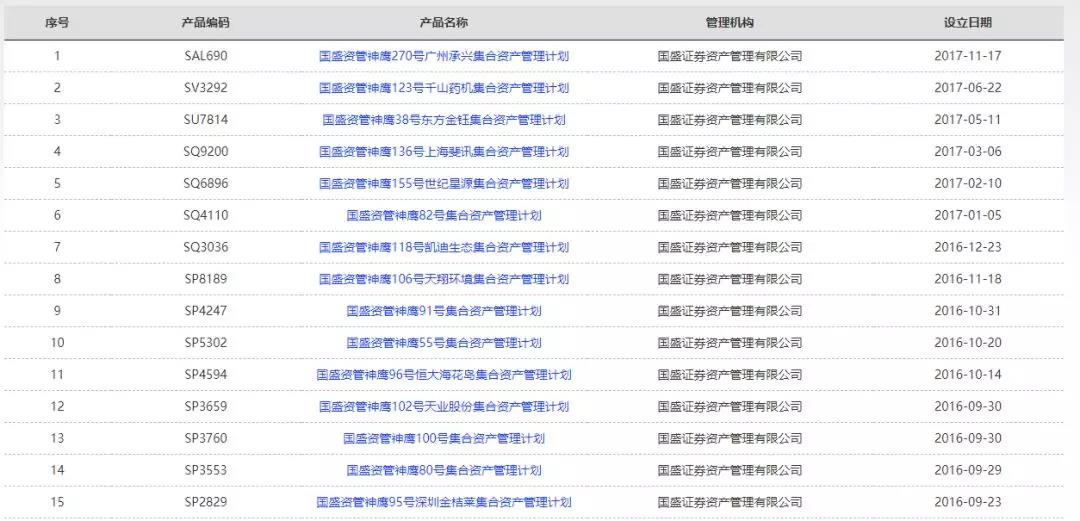1080x521 pixels.
Task: Click the date 2017-03-06
Action: pos(968,152)
